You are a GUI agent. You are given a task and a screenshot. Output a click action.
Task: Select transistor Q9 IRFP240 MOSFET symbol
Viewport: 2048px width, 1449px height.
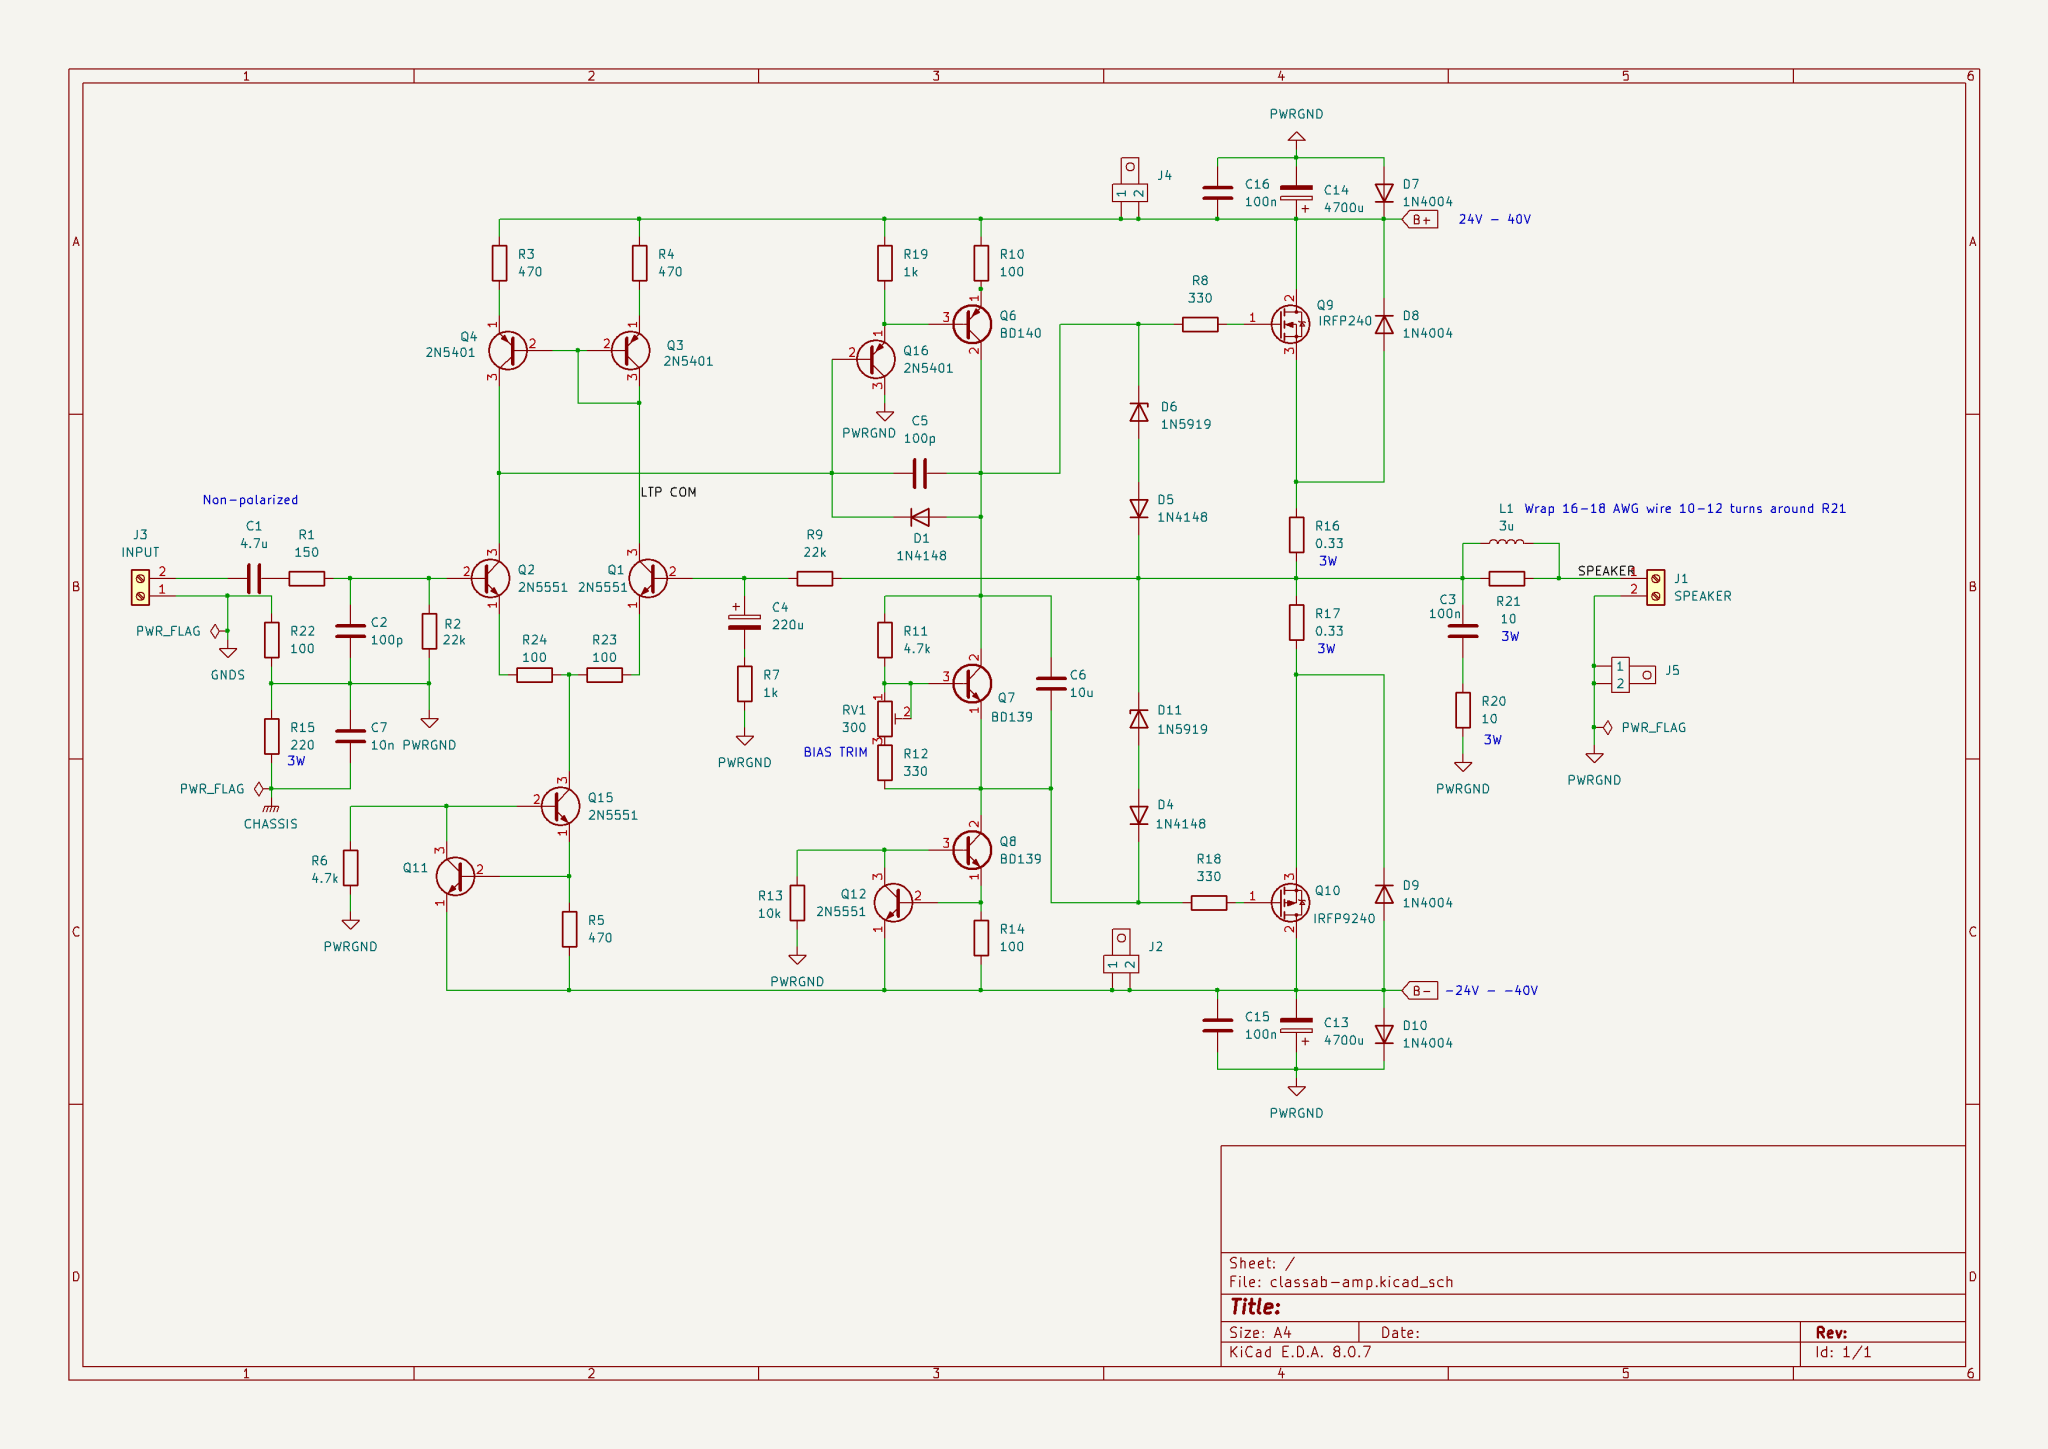point(1290,324)
